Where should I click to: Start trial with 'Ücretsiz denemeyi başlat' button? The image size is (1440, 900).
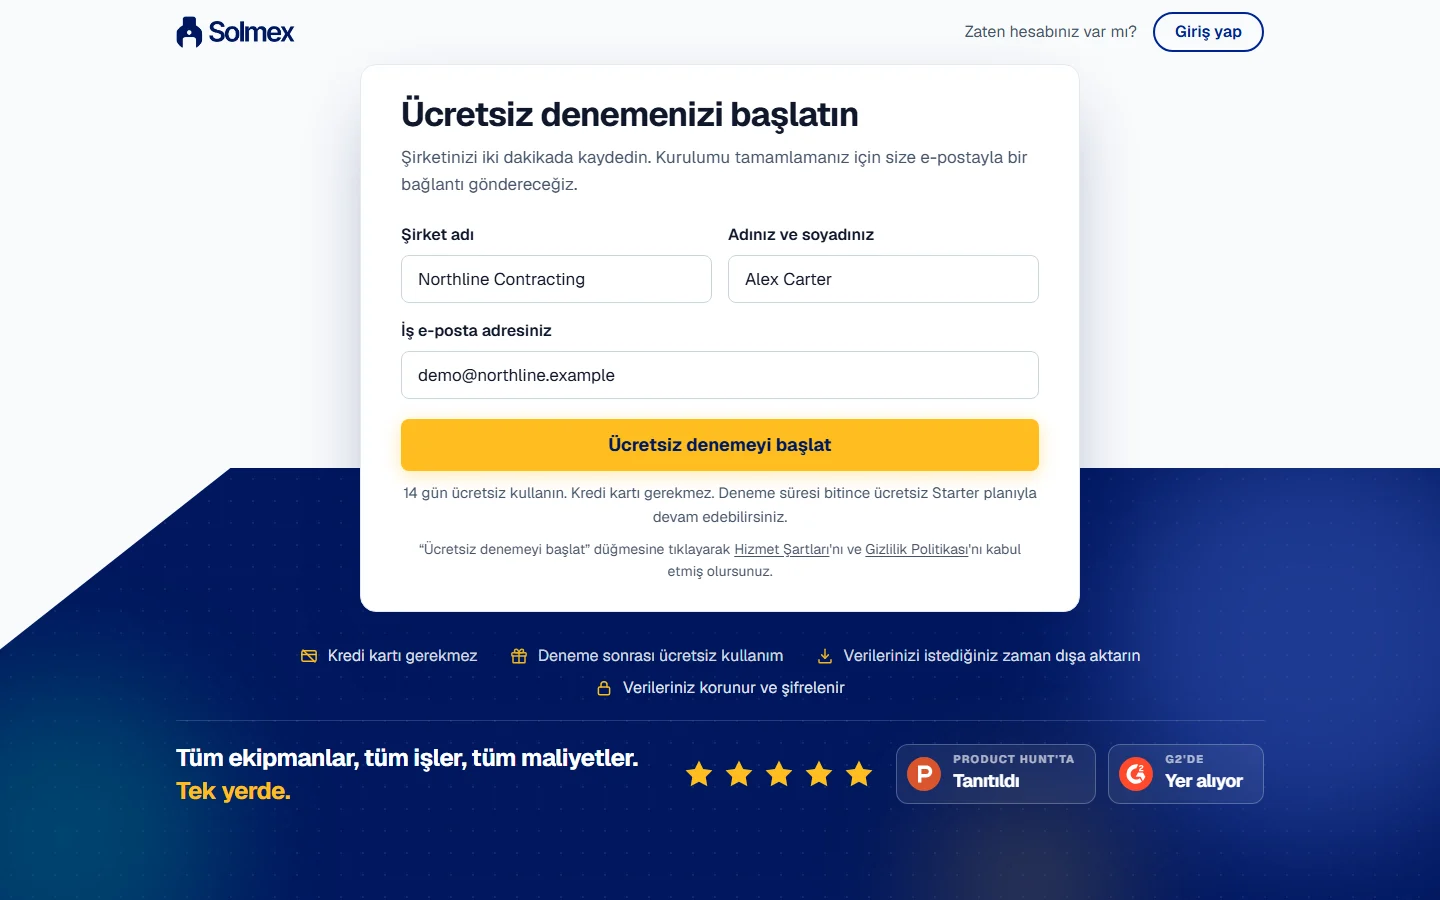[x=720, y=445]
